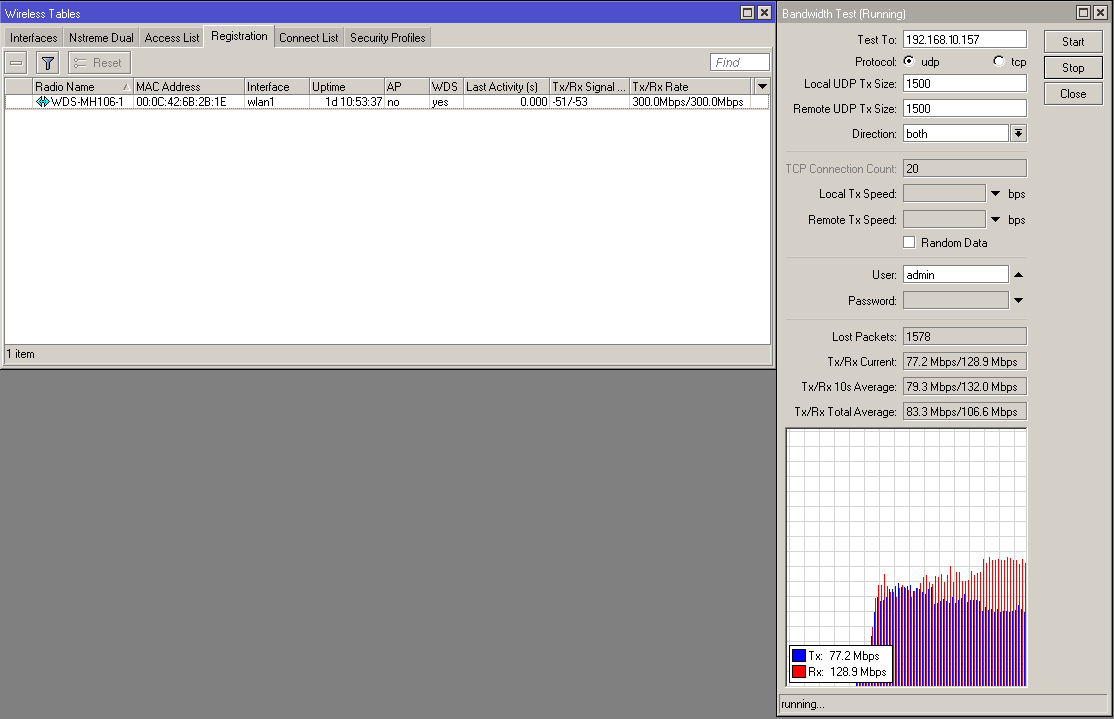Open the Access List tab
1114x719 pixels.
[x=172, y=38]
